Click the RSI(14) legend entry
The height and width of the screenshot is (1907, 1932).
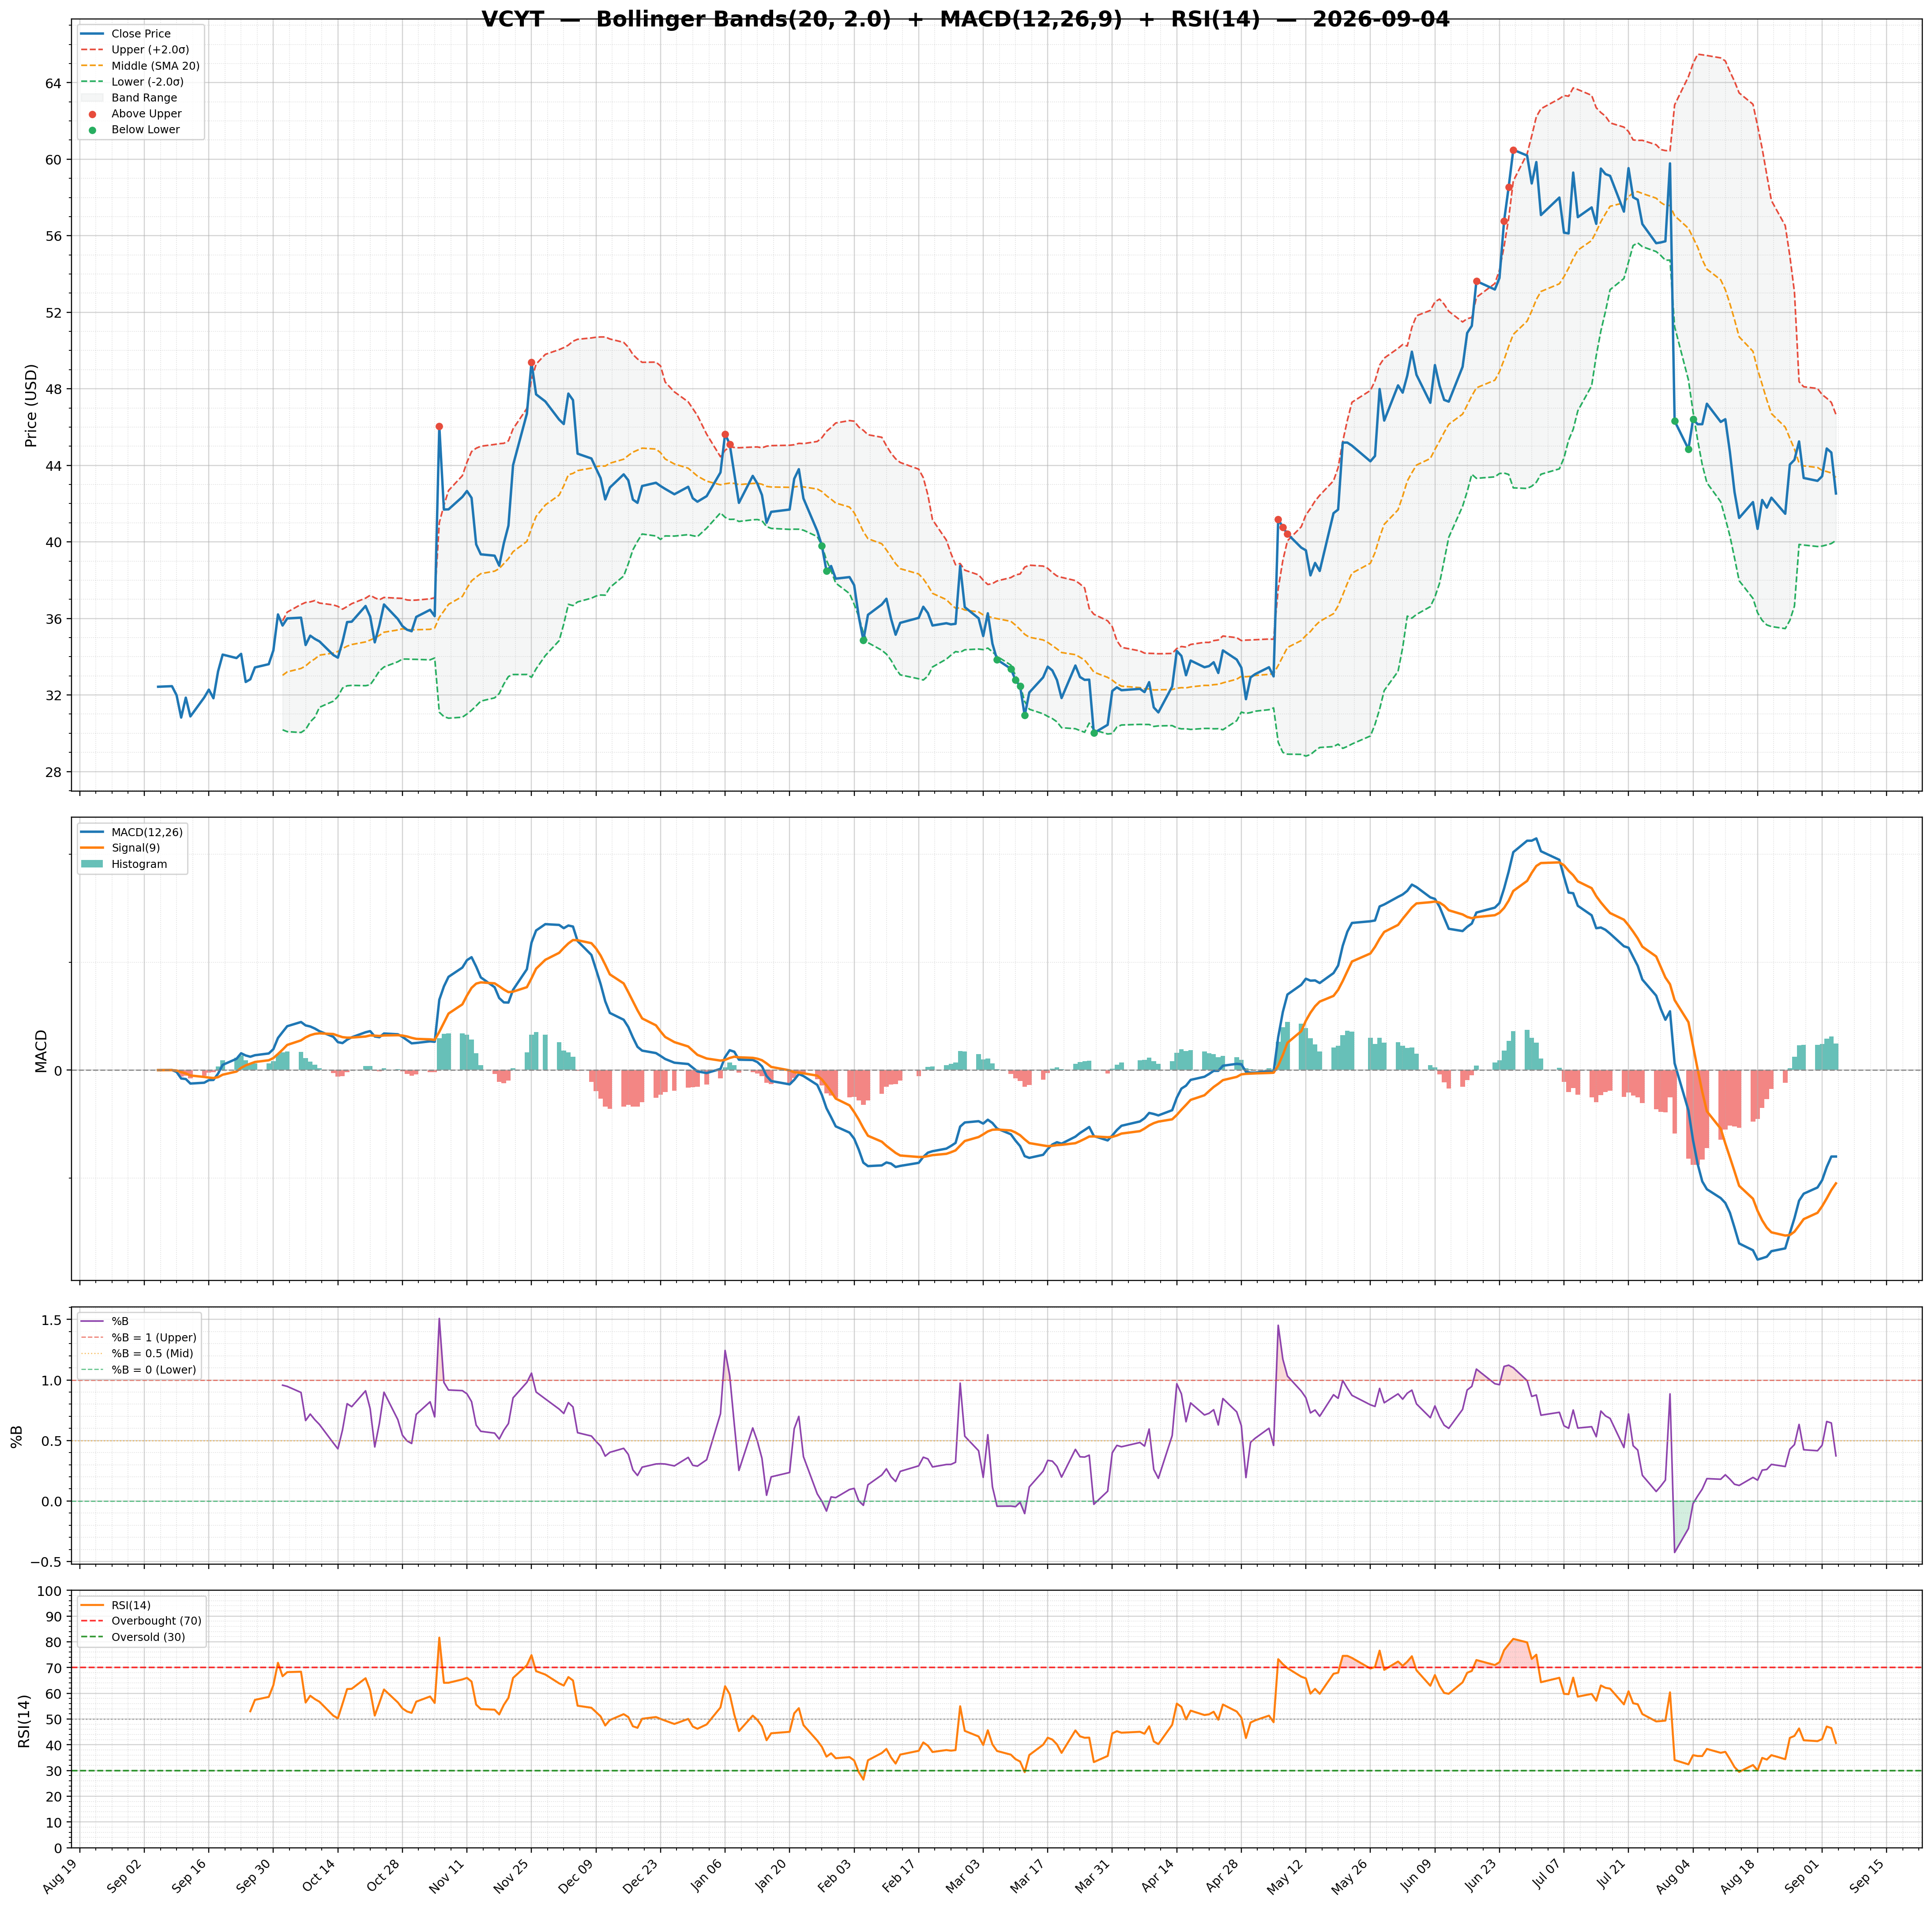[116, 1605]
